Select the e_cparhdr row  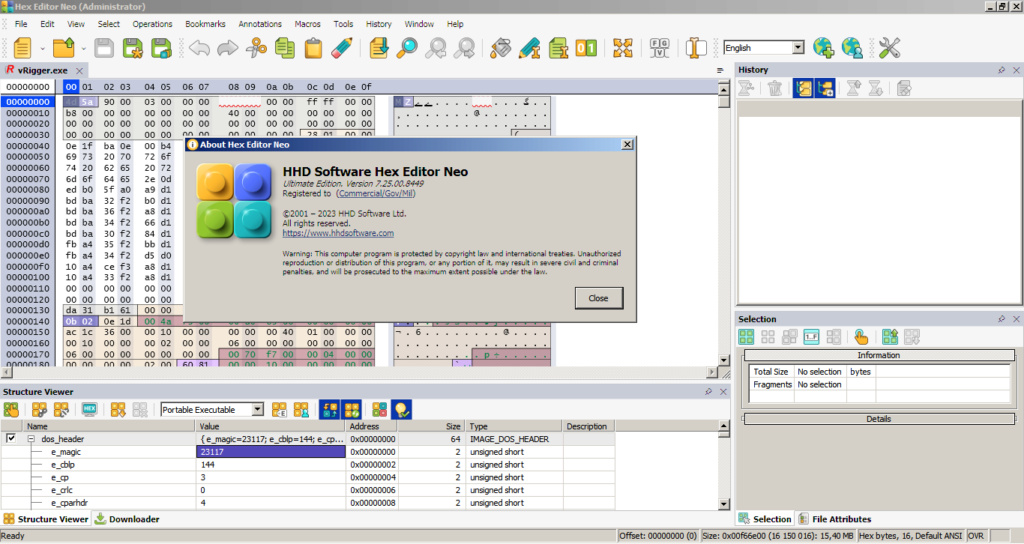coord(307,503)
